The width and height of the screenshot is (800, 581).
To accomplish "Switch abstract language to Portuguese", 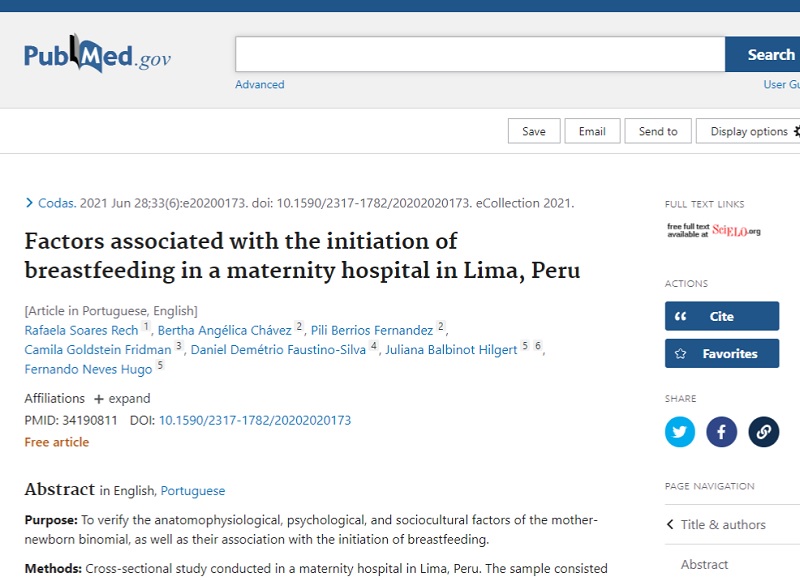I will [x=193, y=491].
